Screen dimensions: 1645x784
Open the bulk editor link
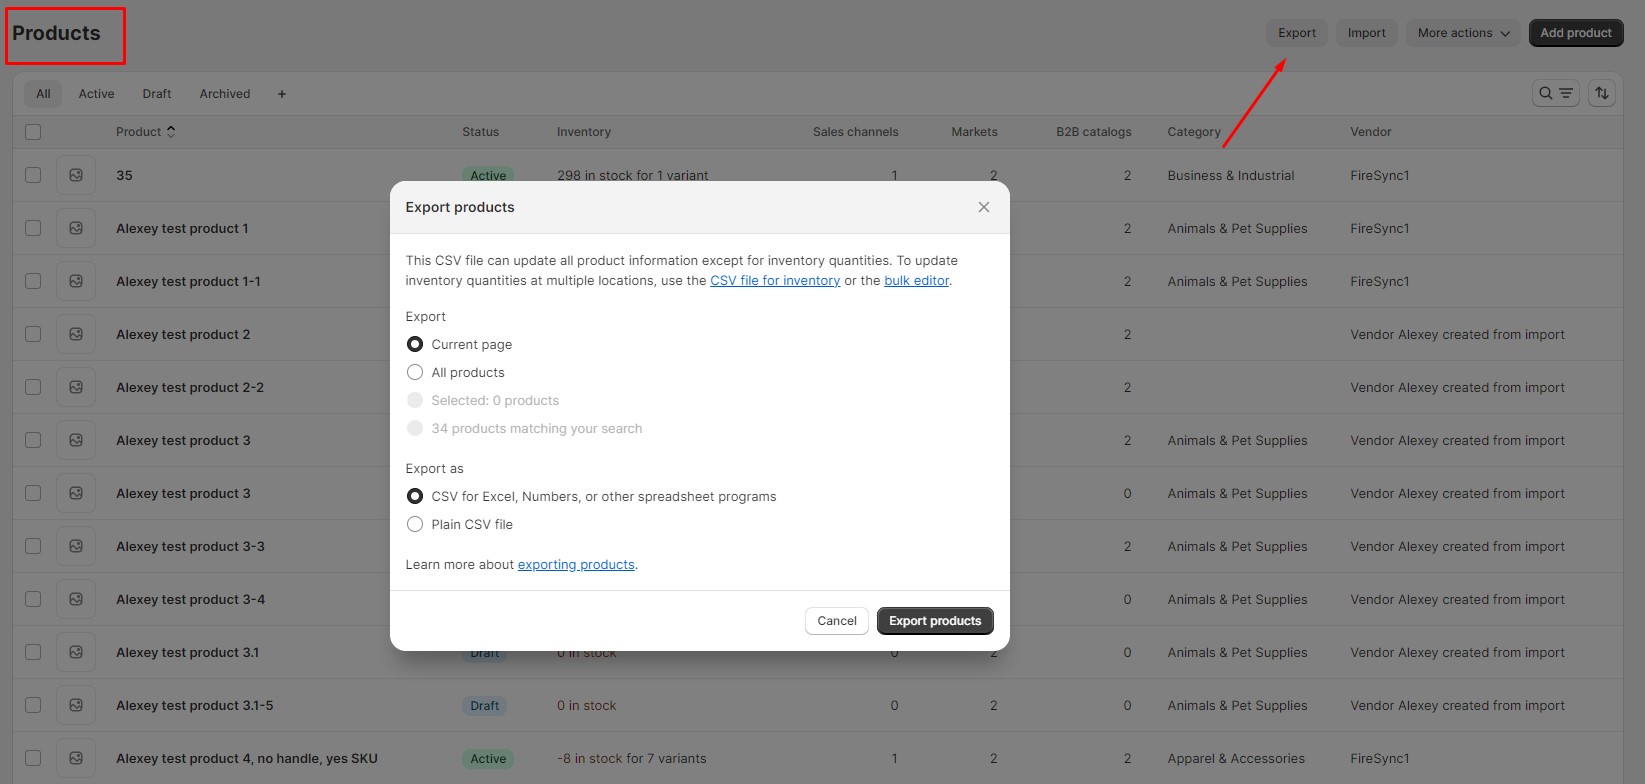[916, 281]
